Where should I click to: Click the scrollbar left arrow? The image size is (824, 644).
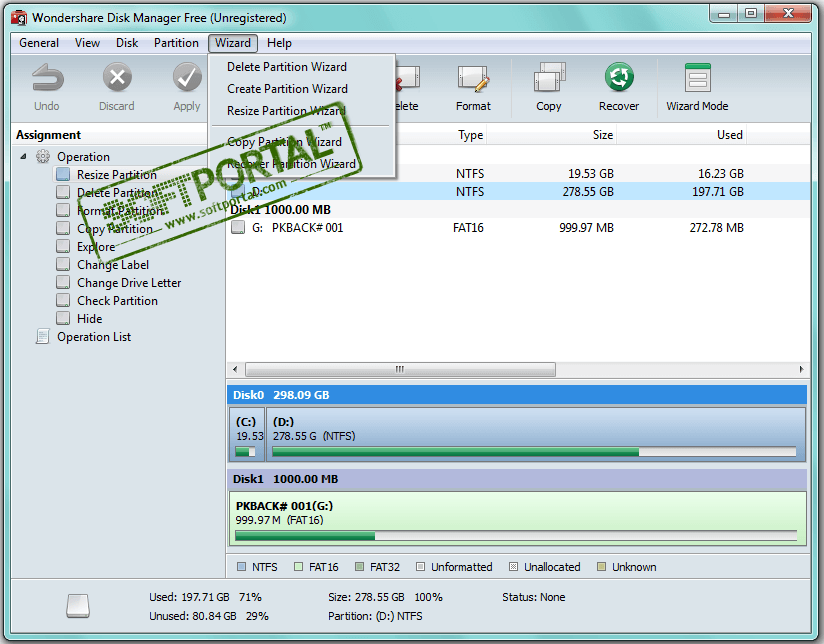click(x=235, y=370)
